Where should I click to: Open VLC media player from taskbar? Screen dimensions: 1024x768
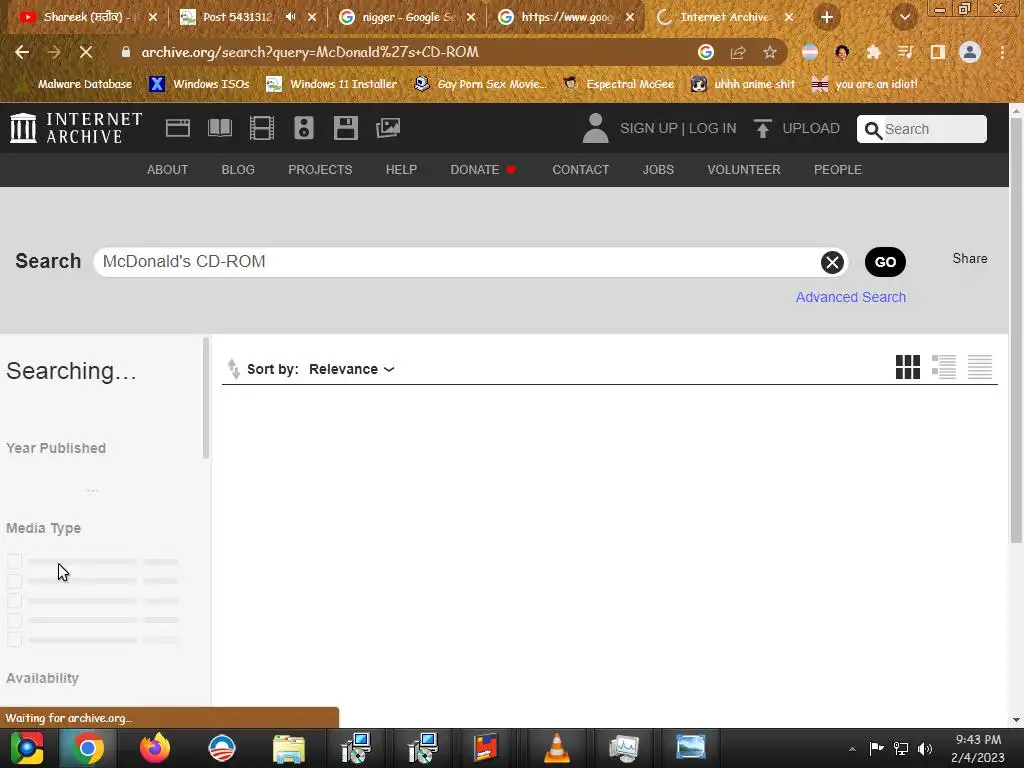point(556,748)
